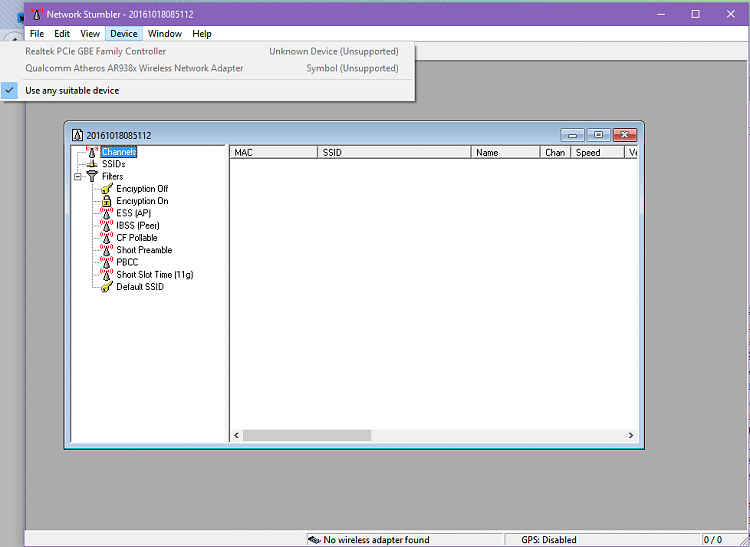Click the CF Pollable antenna icon
Viewport: 750px width, 547px height.
107,238
